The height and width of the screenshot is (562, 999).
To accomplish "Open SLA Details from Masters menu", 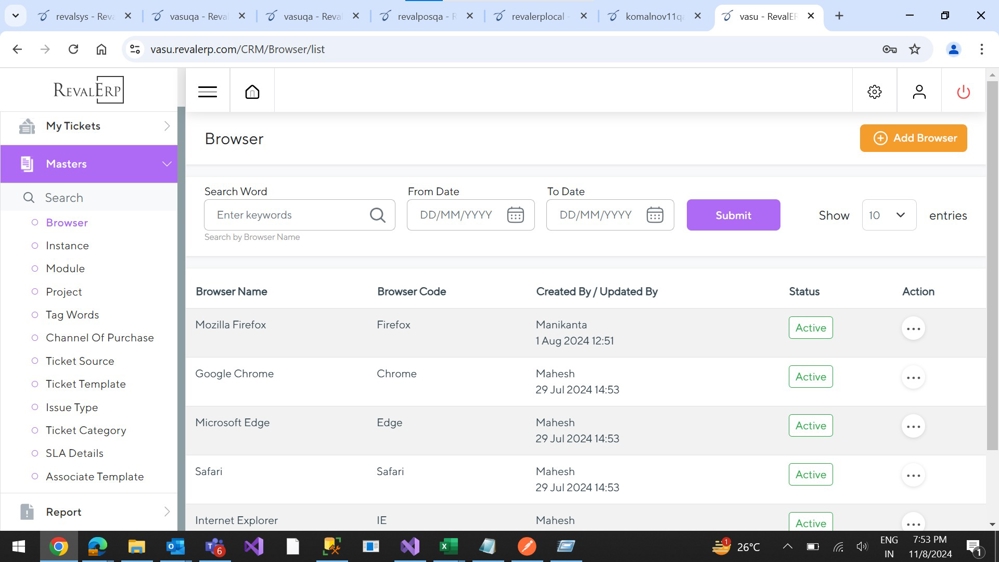I will click(x=74, y=453).
